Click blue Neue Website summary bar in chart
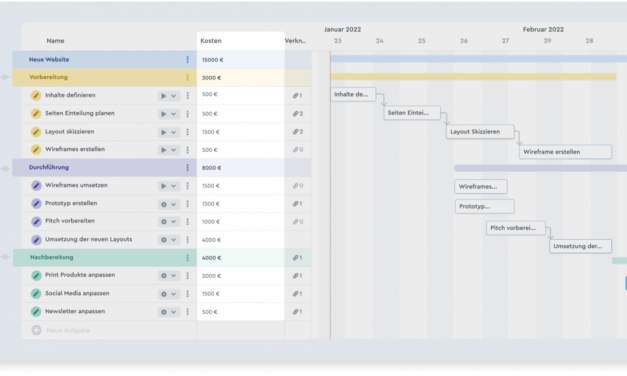This screenshot has height=376, width=627. (479, 59)
